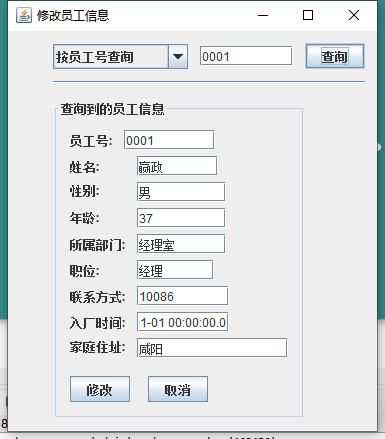Screen dimensions: 385x439
Task: Maximize the 修改员工信息 window
Action: point(308,15)
